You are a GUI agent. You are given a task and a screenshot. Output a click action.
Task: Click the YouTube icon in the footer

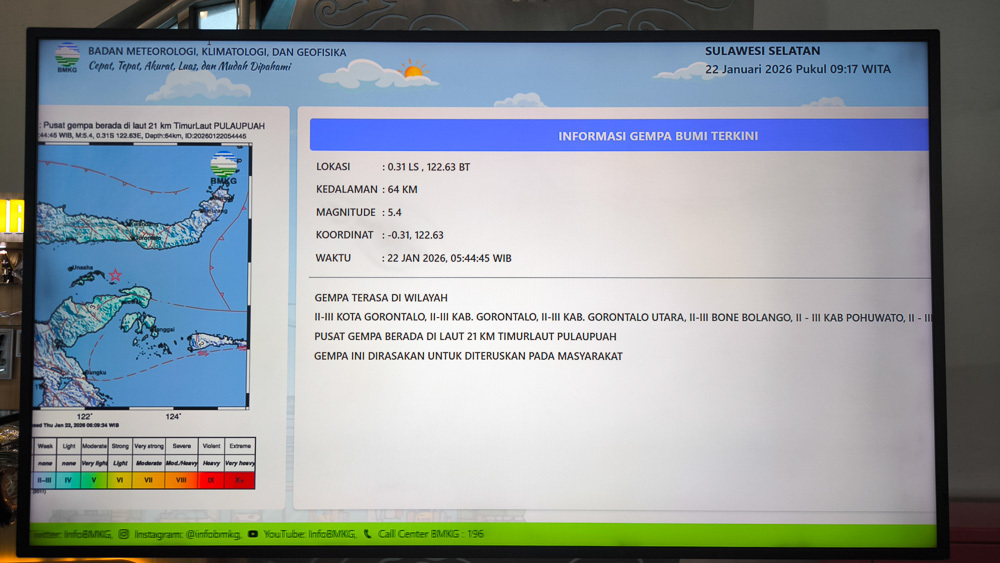[x=253, y=534]
